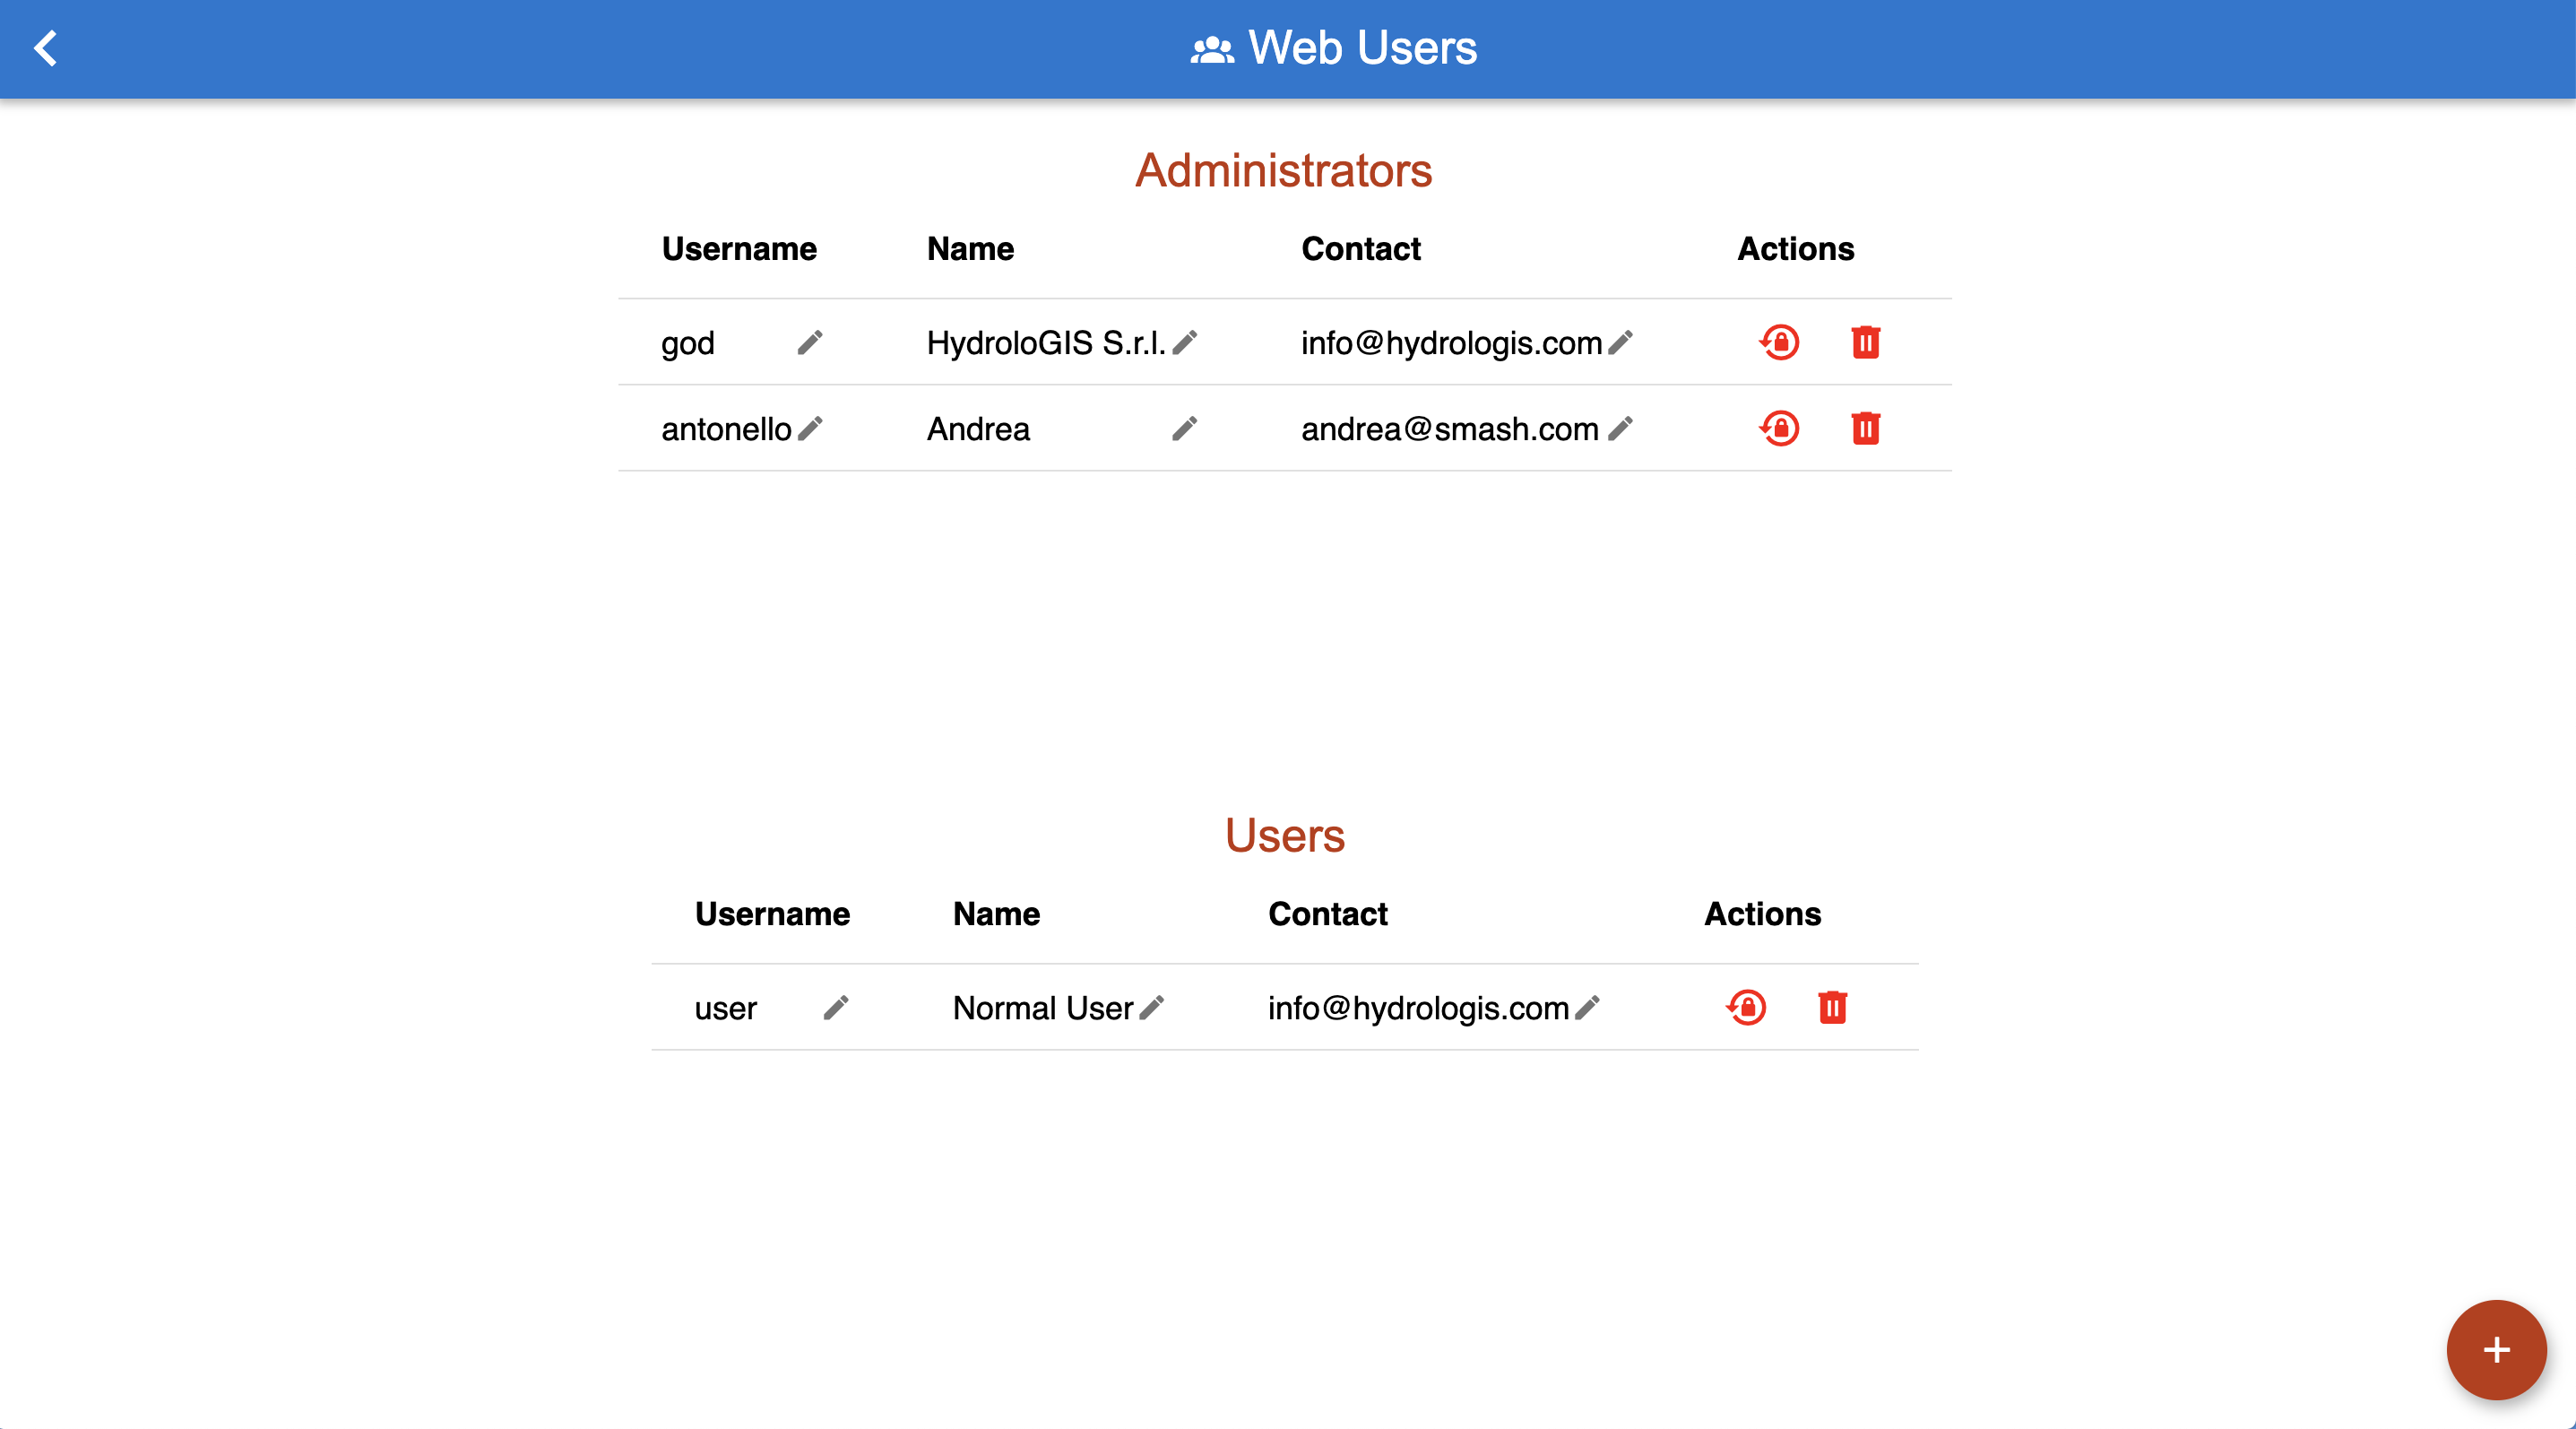Click the 'Normal User' name text
Image resolution: width=2576 pixels, height=1429 pixels.
tap(1043, 1008)
